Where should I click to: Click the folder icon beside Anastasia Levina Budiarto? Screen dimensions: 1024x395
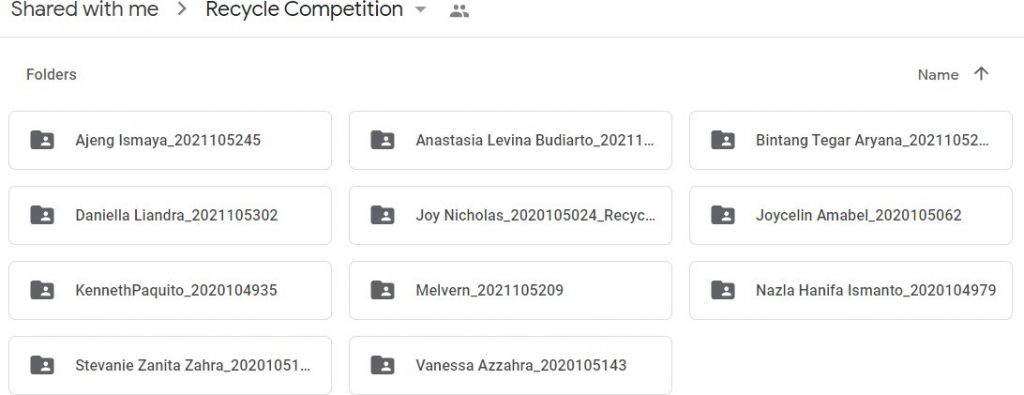383,140
